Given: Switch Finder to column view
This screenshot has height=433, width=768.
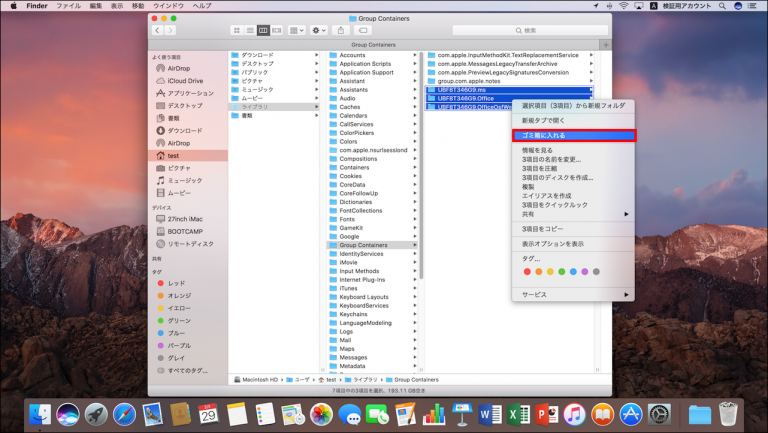Looking at the screenshot, I should [264, 30].
